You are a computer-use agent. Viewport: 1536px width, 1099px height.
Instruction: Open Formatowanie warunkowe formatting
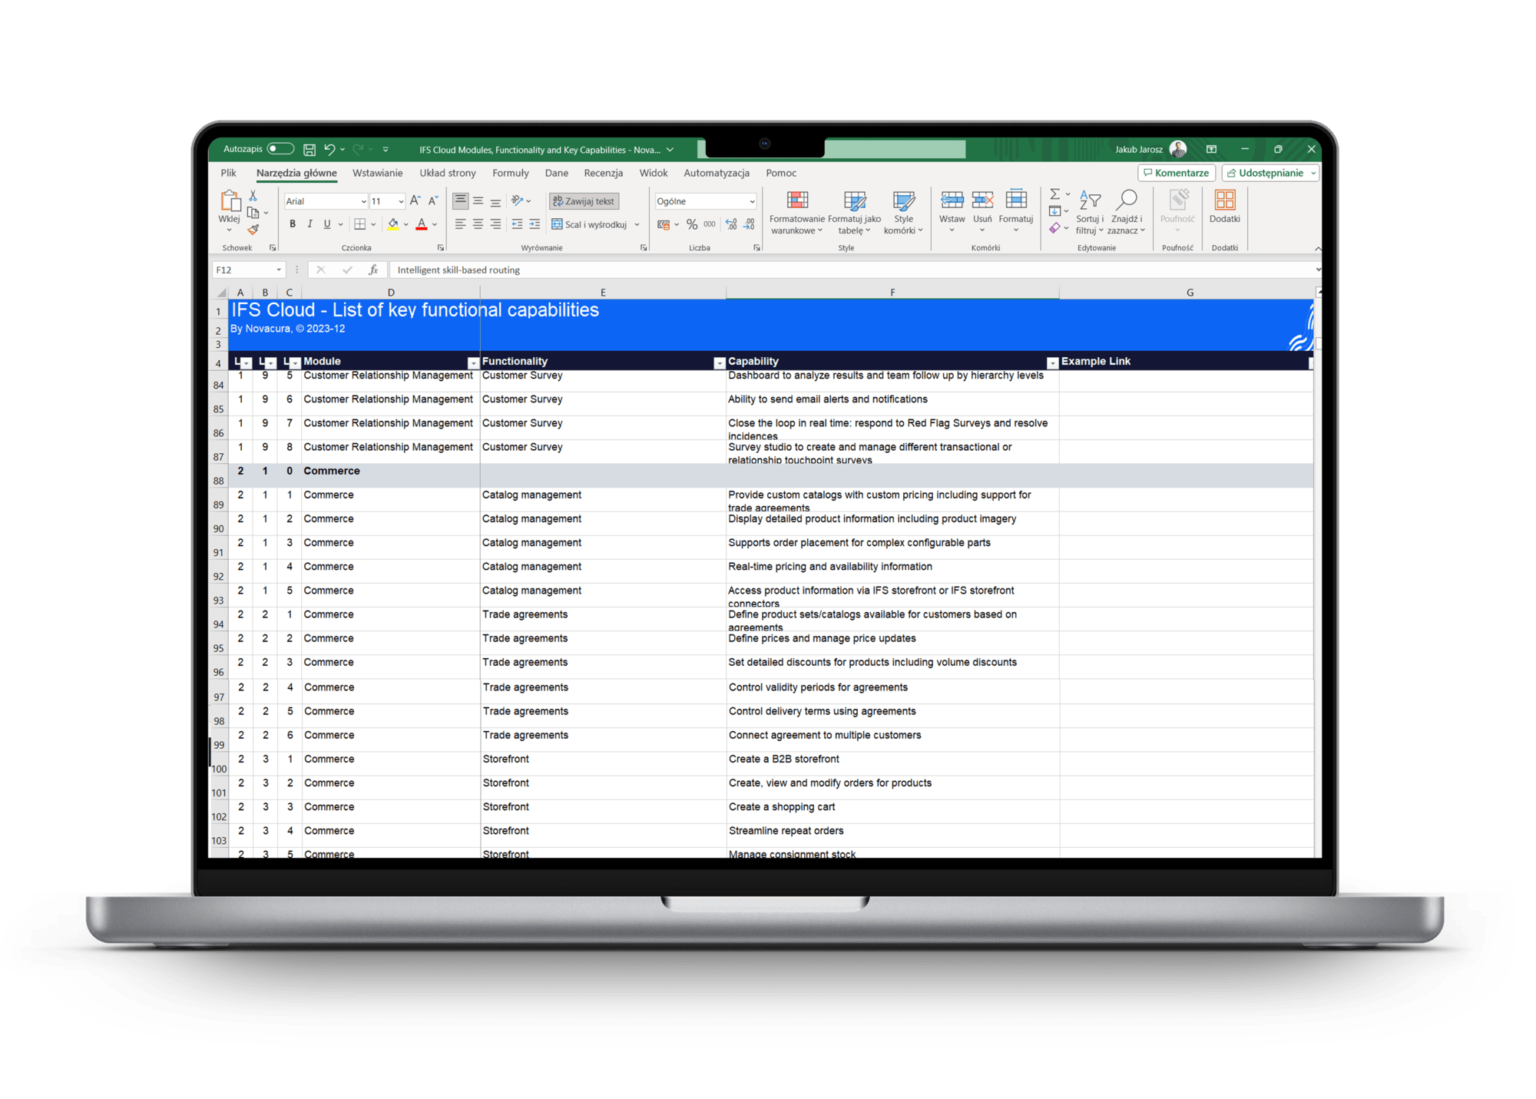coord(796,211)
